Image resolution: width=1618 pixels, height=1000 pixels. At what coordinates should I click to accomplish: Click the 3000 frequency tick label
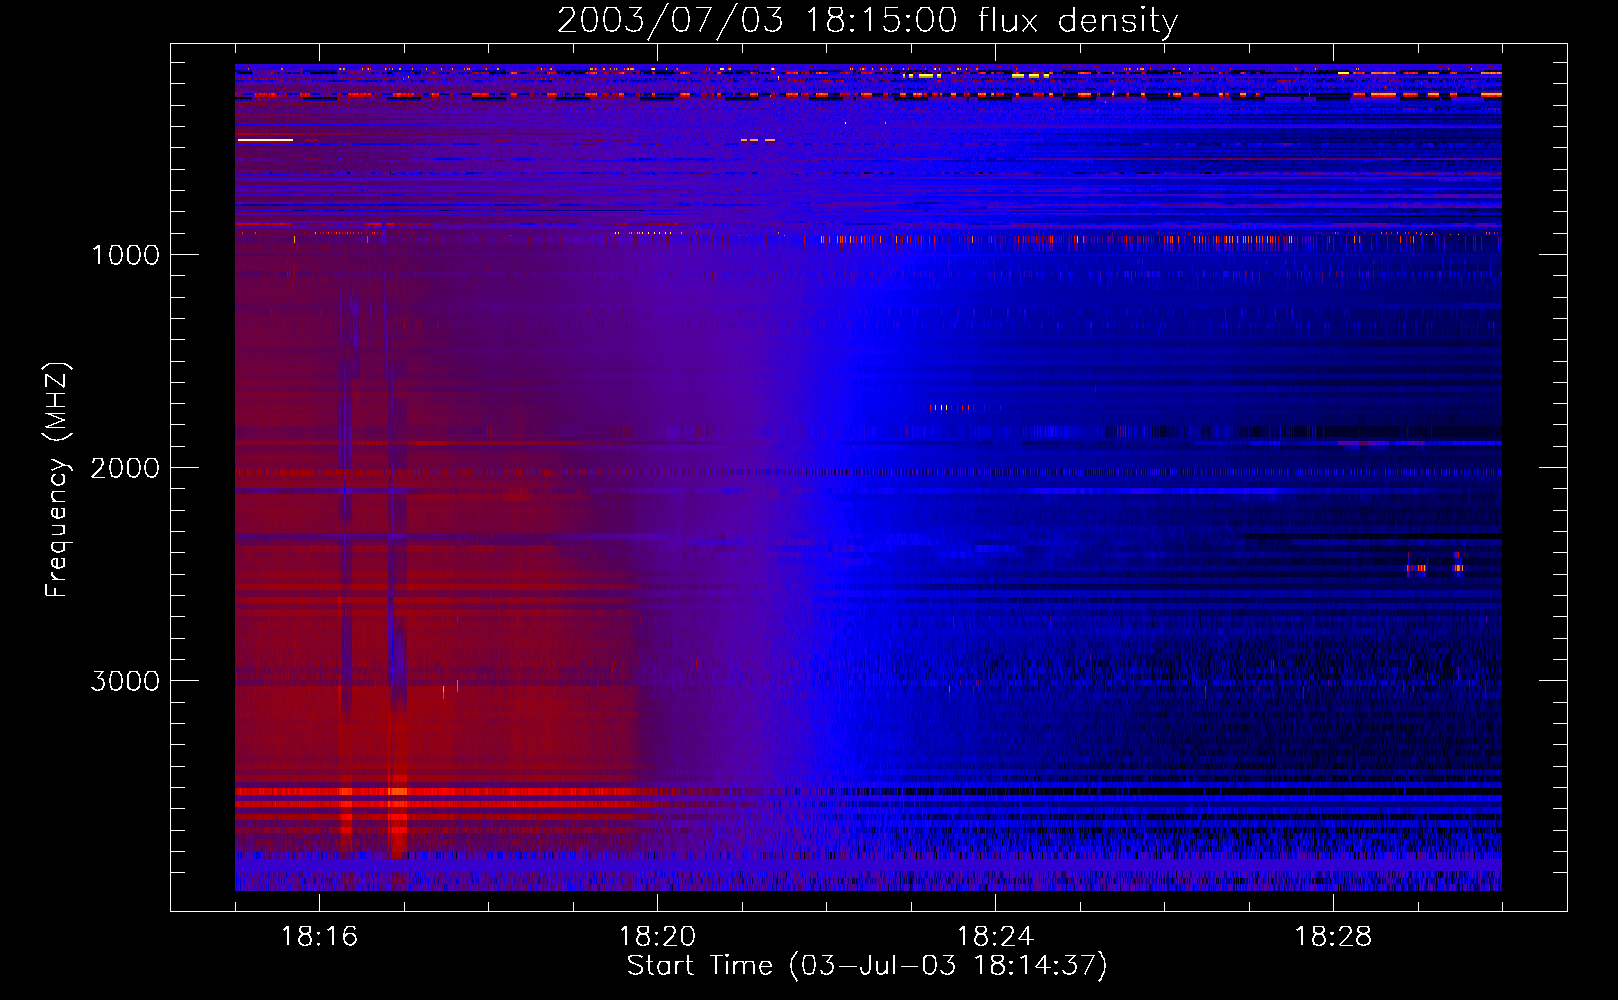click(125, 681)
